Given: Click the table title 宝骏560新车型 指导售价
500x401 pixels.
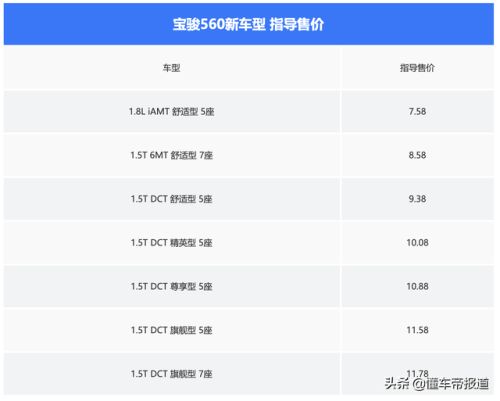Looking at the screenshot, I should coord(248,24).
